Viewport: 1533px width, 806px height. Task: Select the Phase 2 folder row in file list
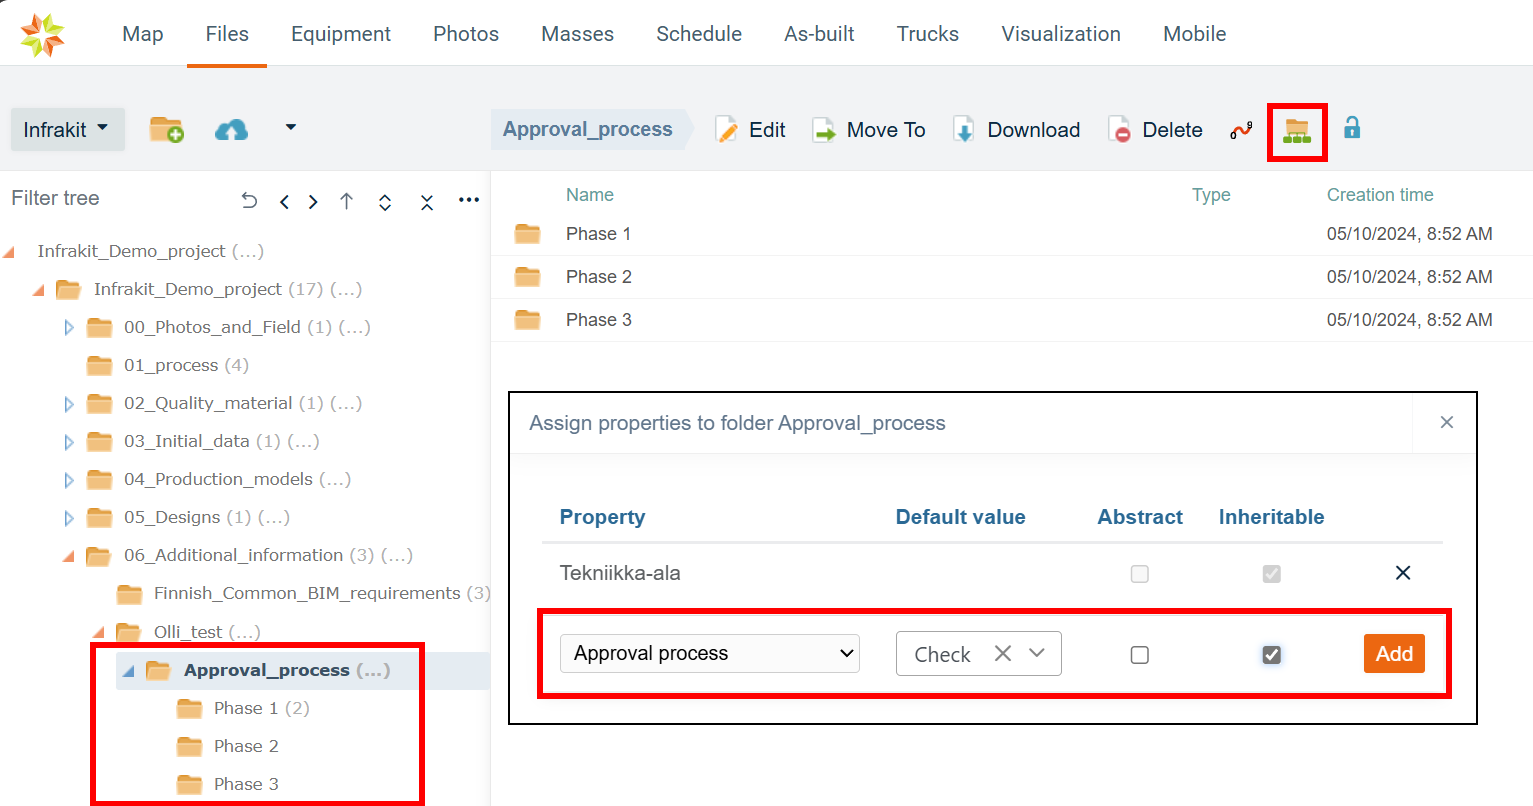coord(599,277)
